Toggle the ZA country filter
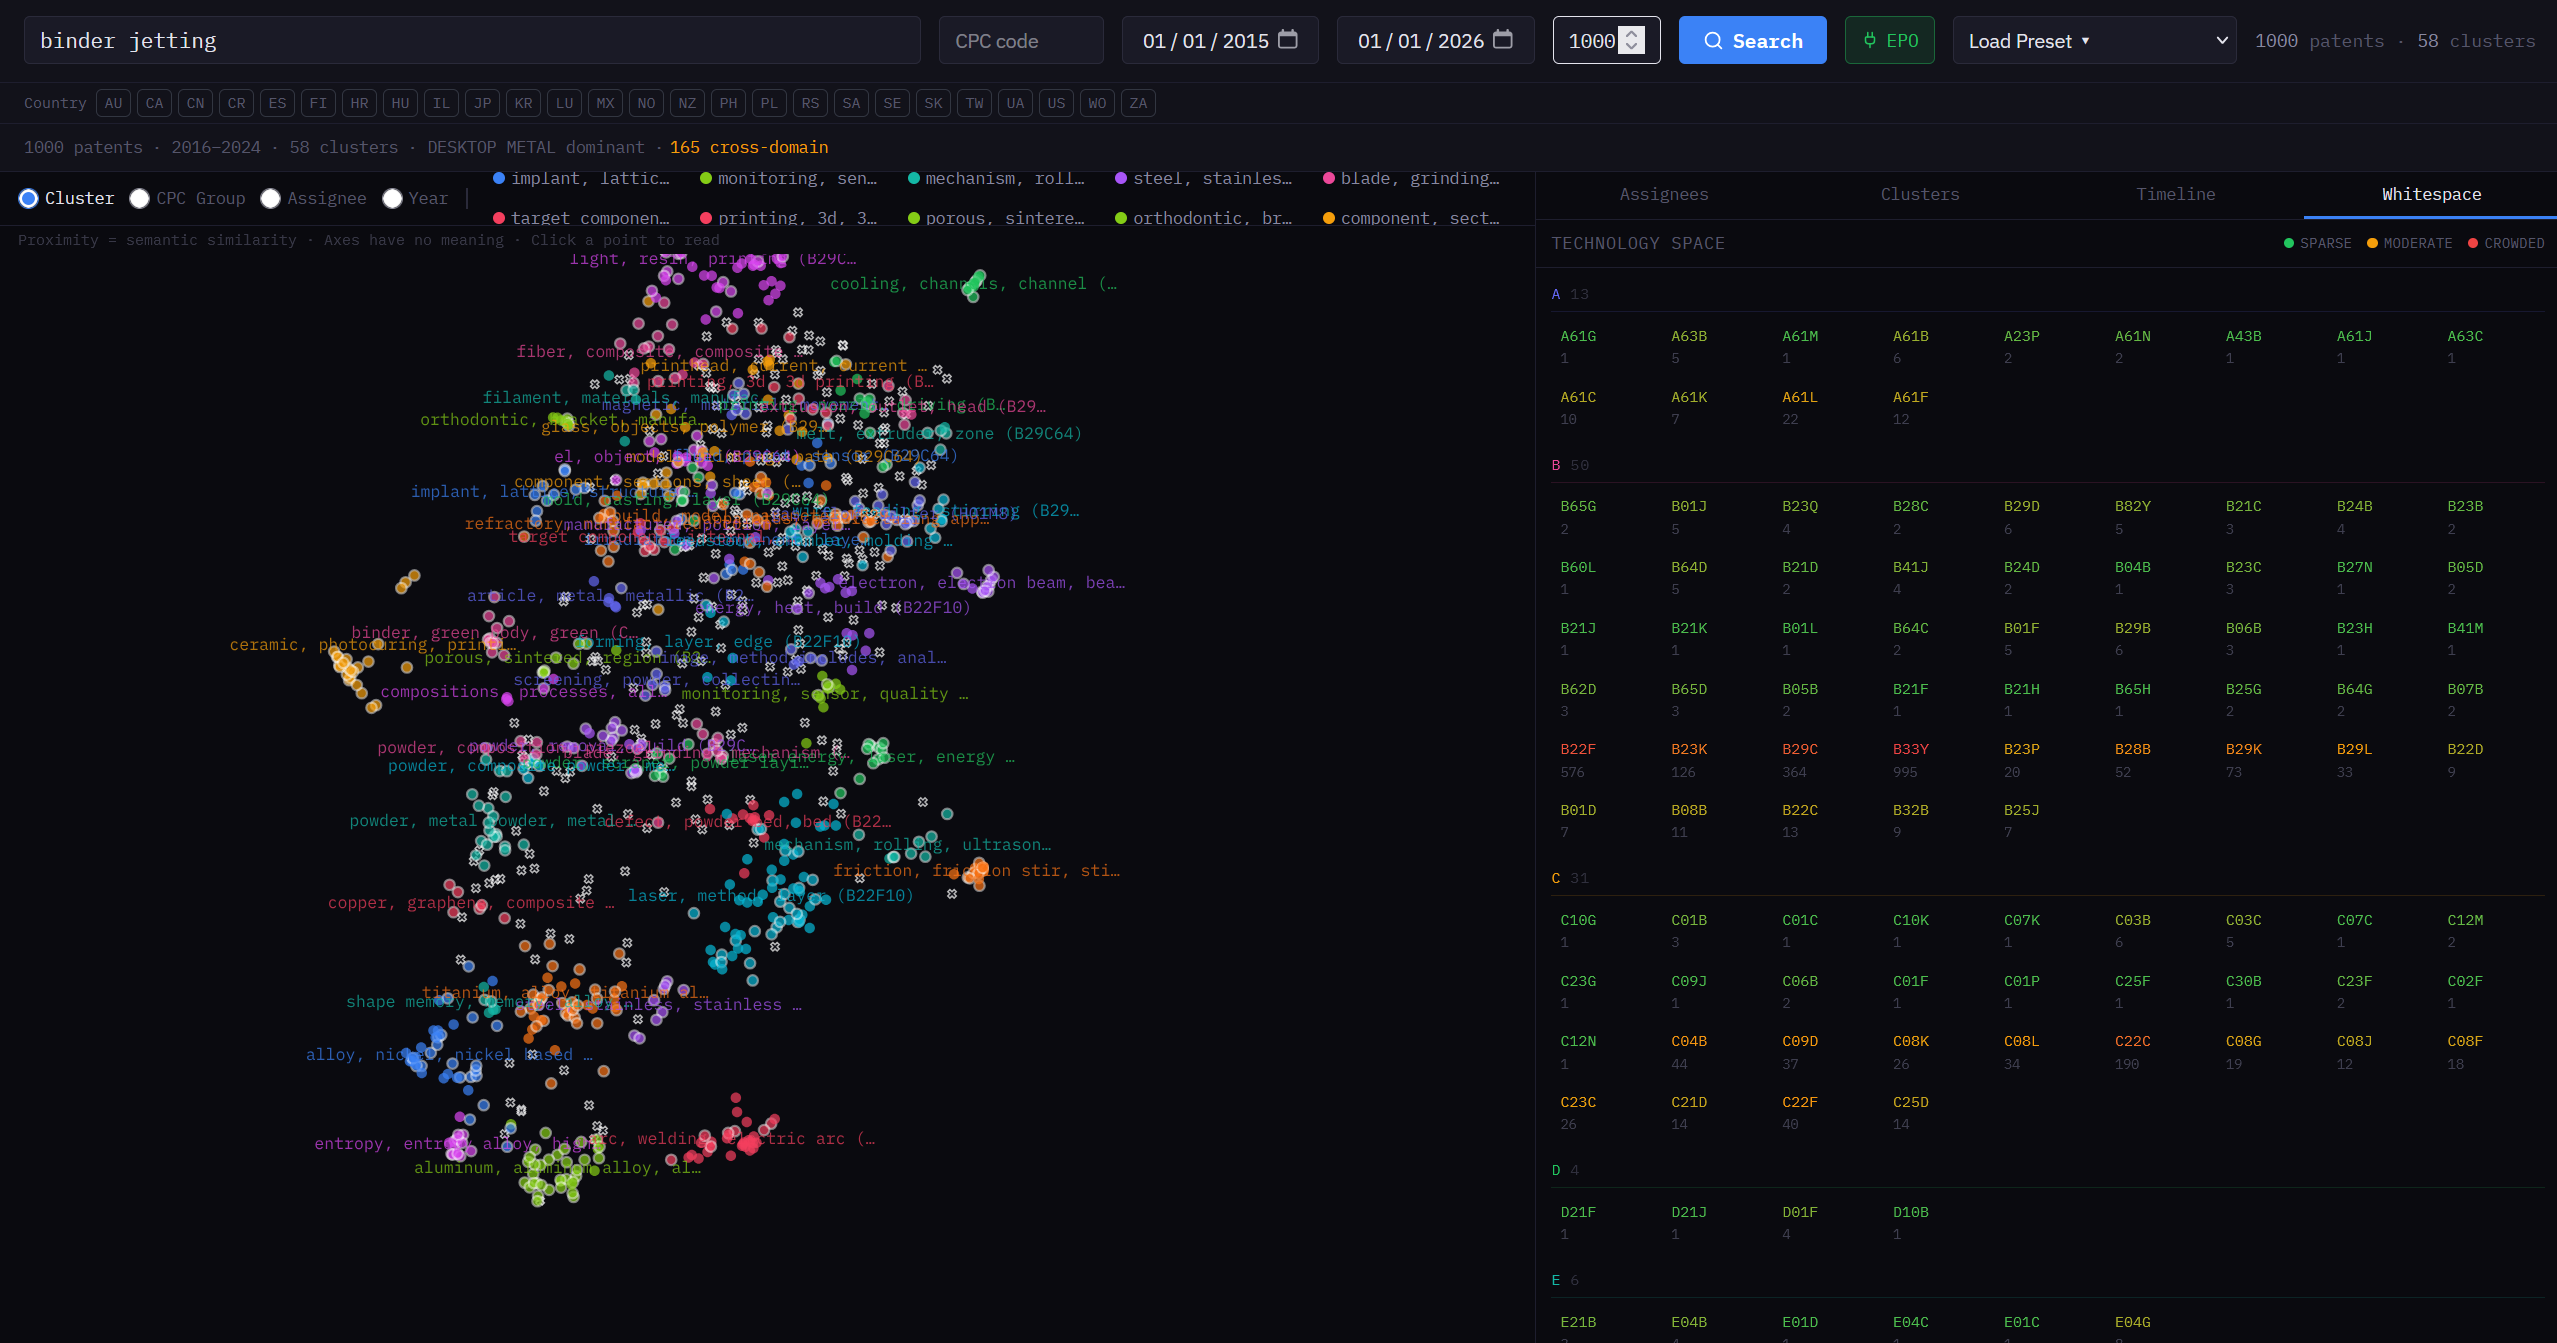This screenshot has width=2557, height=1343. 1138,103
